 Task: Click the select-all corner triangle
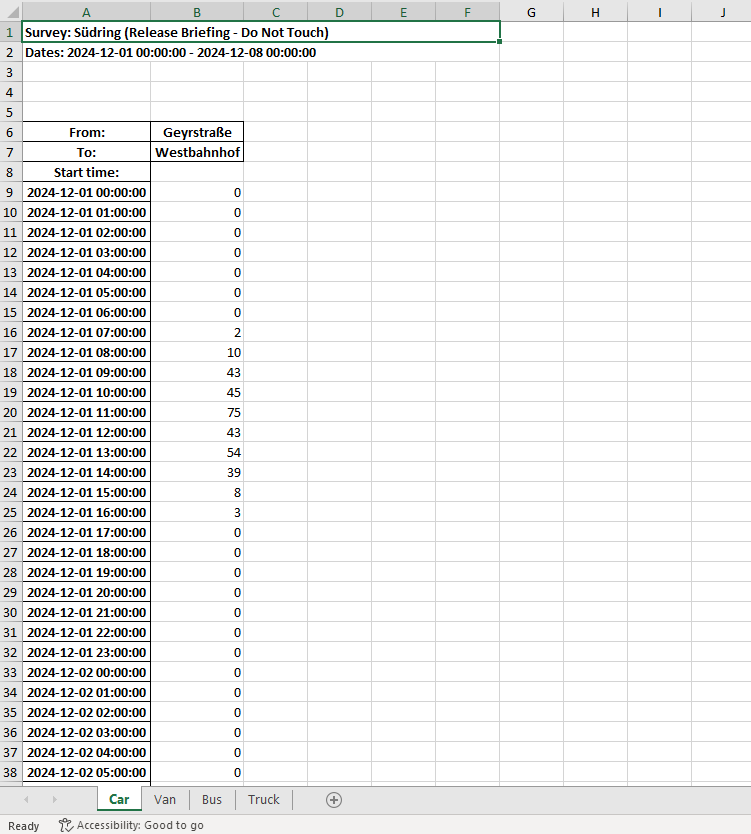(x=11, y=12)
